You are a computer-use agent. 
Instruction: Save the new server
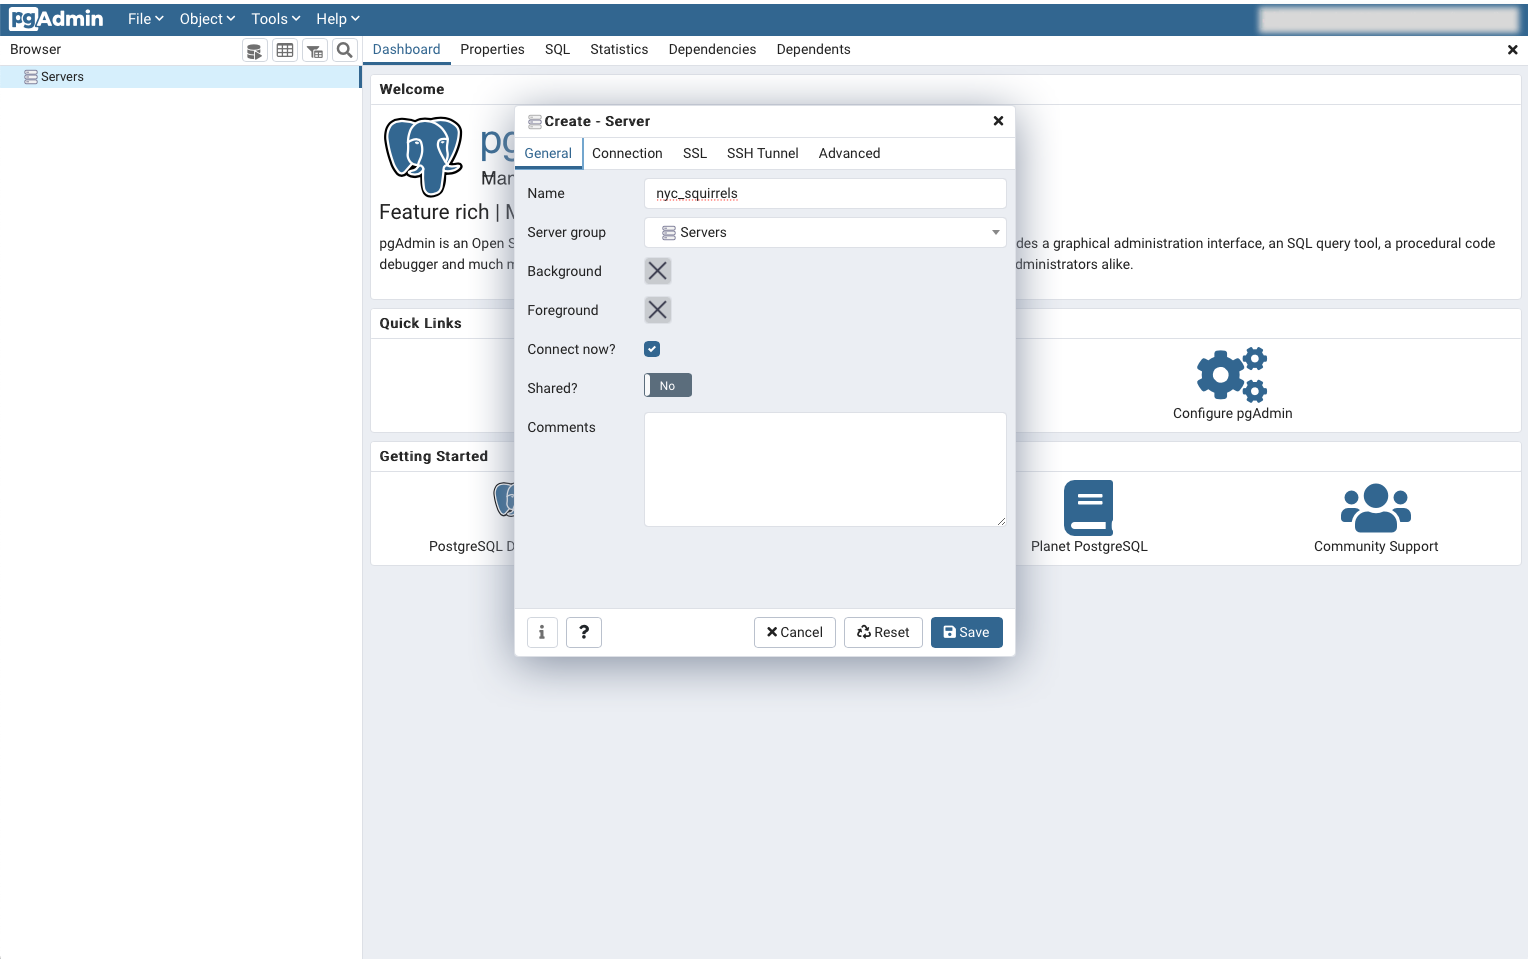966,632
